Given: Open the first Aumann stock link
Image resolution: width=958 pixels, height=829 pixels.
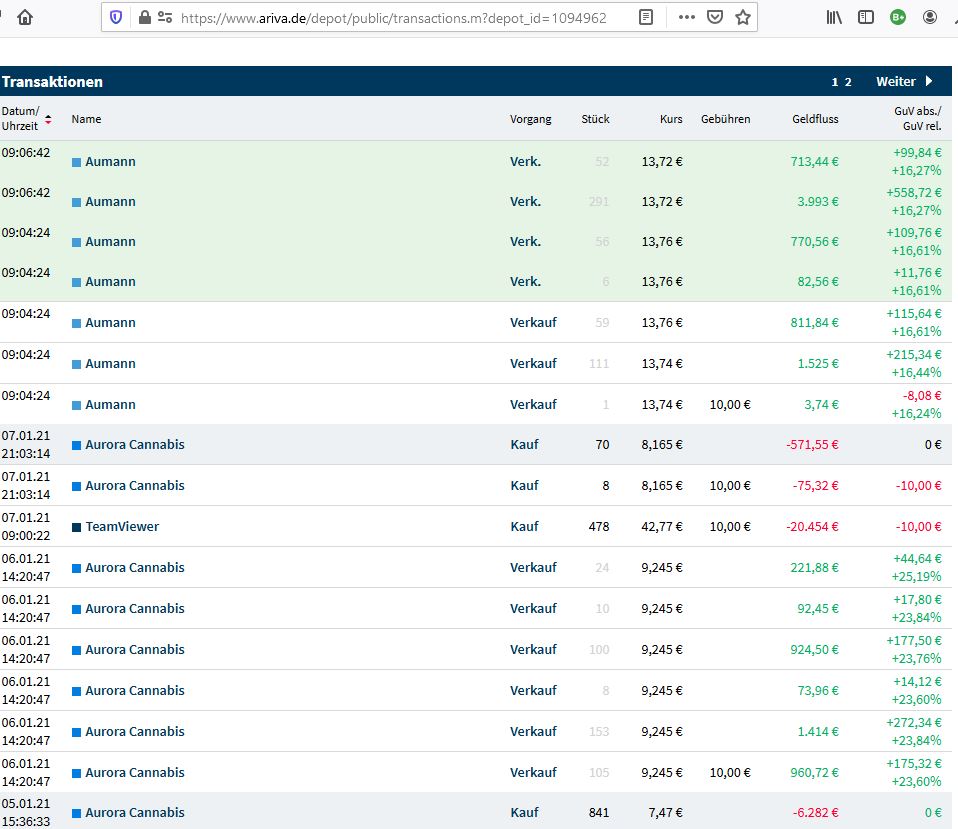Looking at the screenshot, I should (x=110, y=162).
